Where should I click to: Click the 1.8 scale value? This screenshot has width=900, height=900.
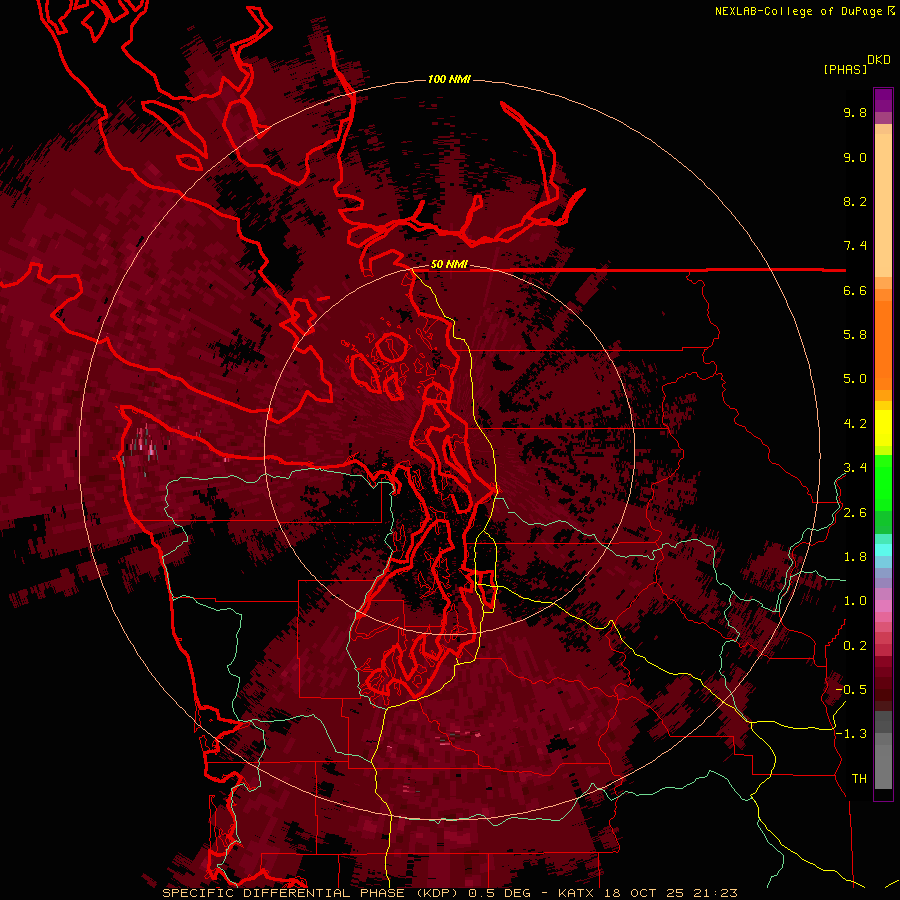855,557
